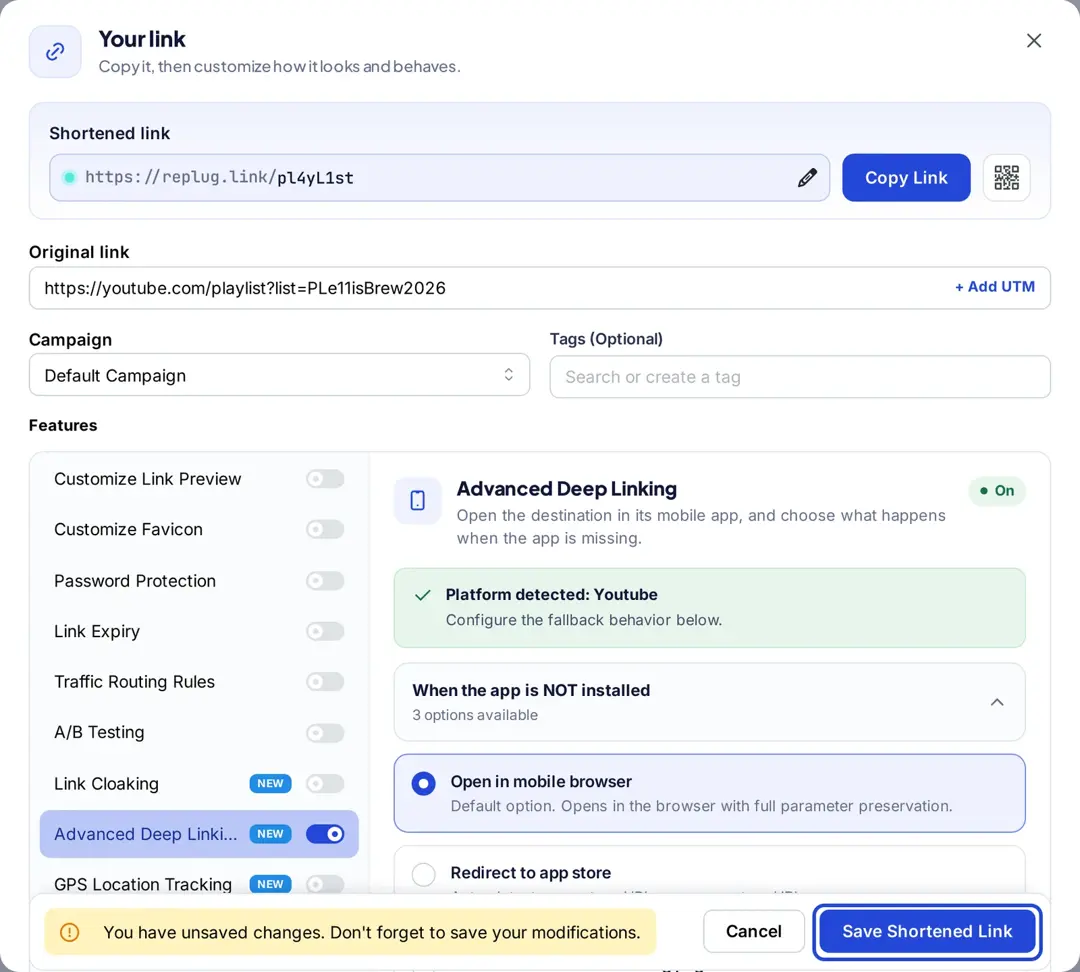The image size is (1080, 972).
Task: Turn on the Customize Favicon switch
Action: [325, 529]
